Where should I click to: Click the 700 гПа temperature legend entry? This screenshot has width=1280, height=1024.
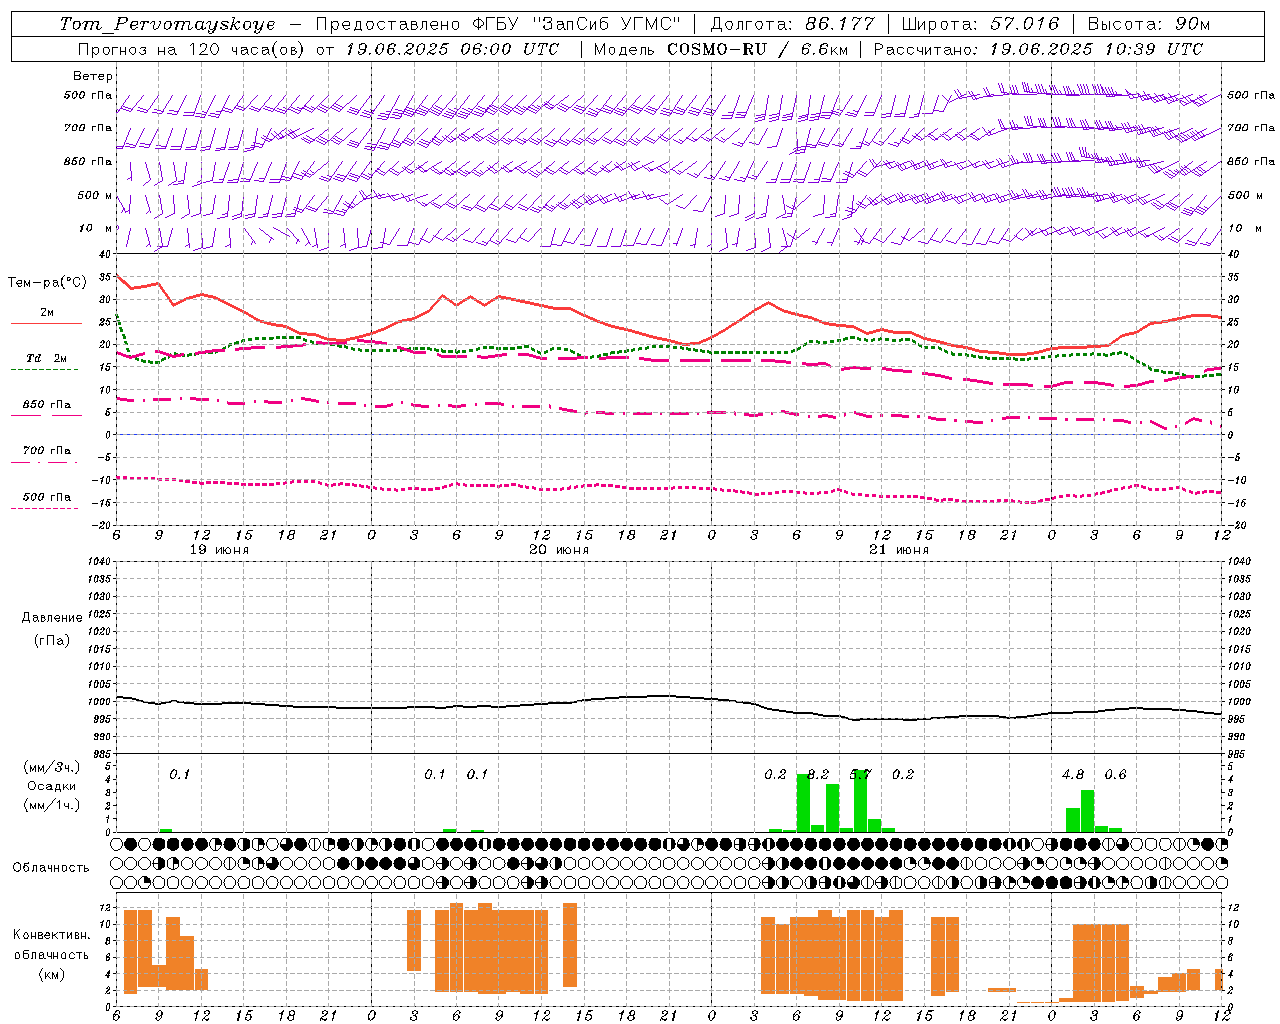click(47, 451)
